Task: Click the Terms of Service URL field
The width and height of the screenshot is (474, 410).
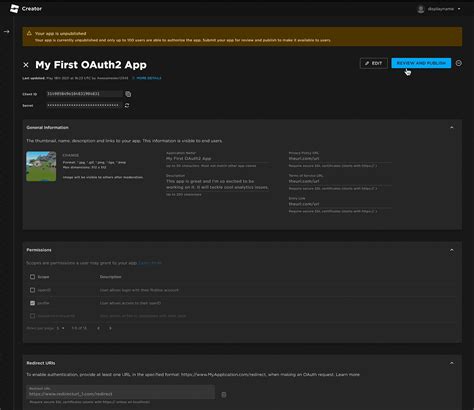Action: click(340, 181)
